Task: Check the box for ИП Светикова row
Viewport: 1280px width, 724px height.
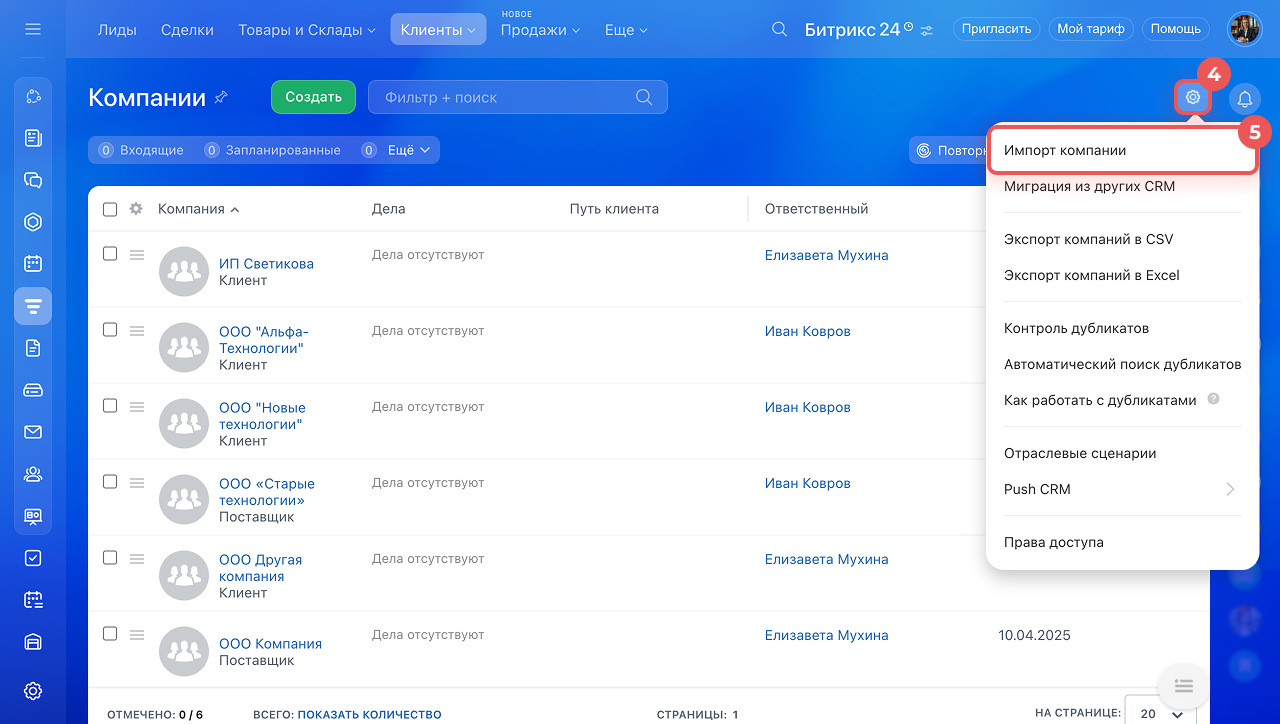Action: point(110,254)
